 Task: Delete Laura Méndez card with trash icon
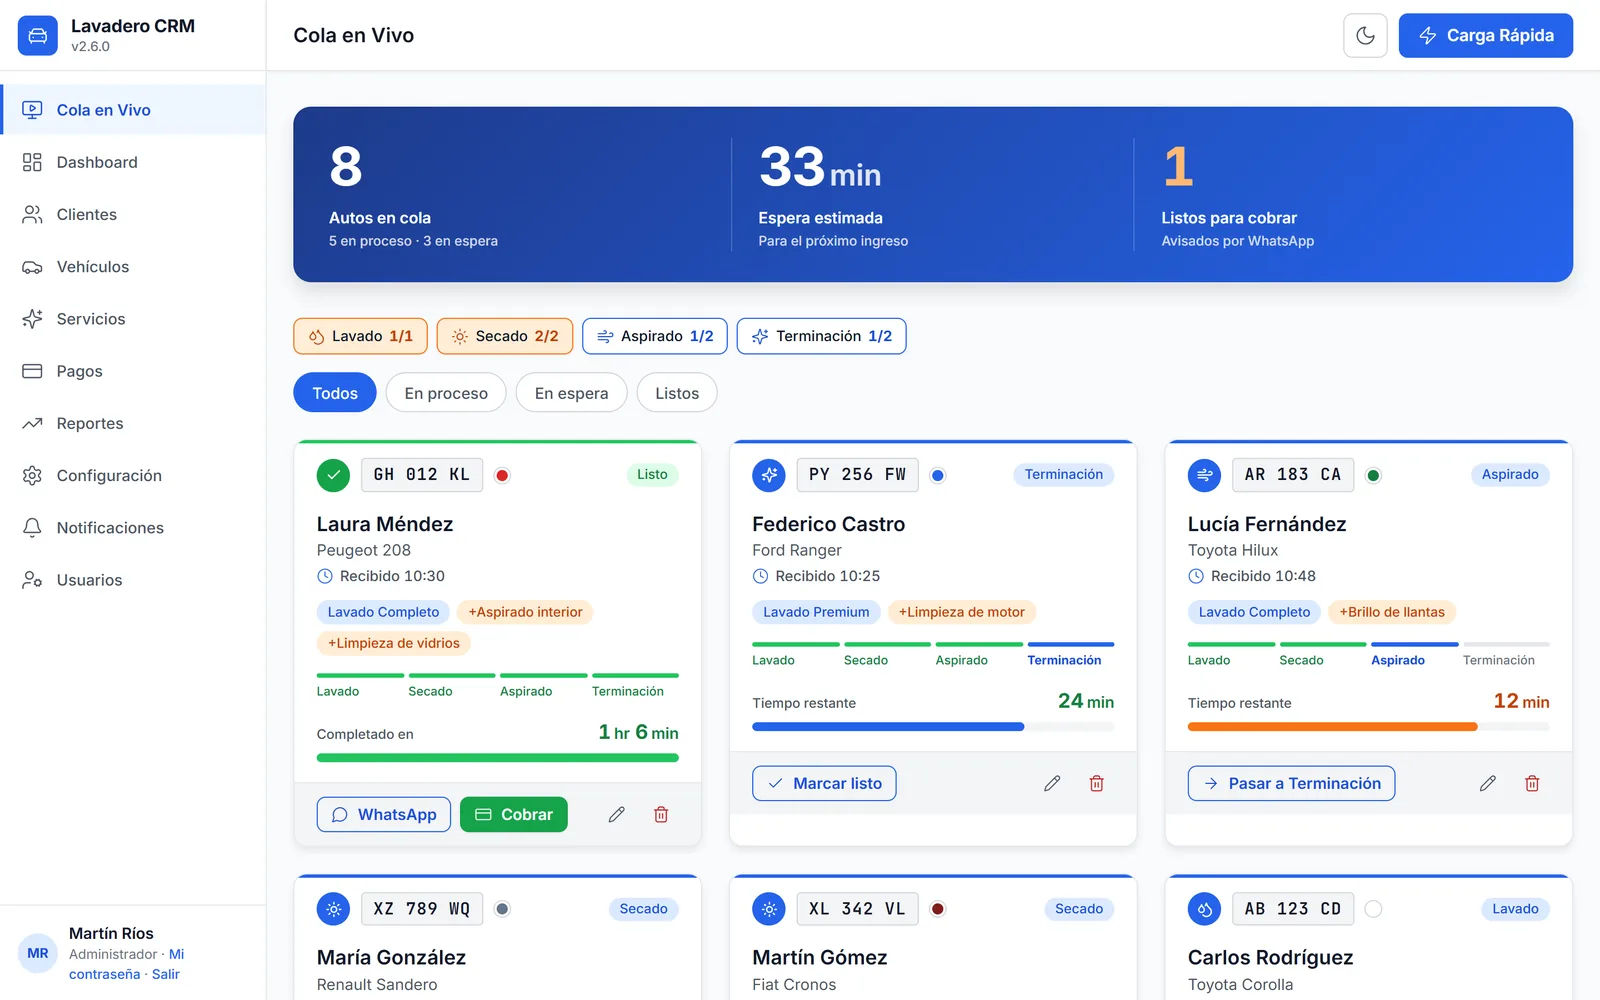pyautogui.click(x=661, y=814)
